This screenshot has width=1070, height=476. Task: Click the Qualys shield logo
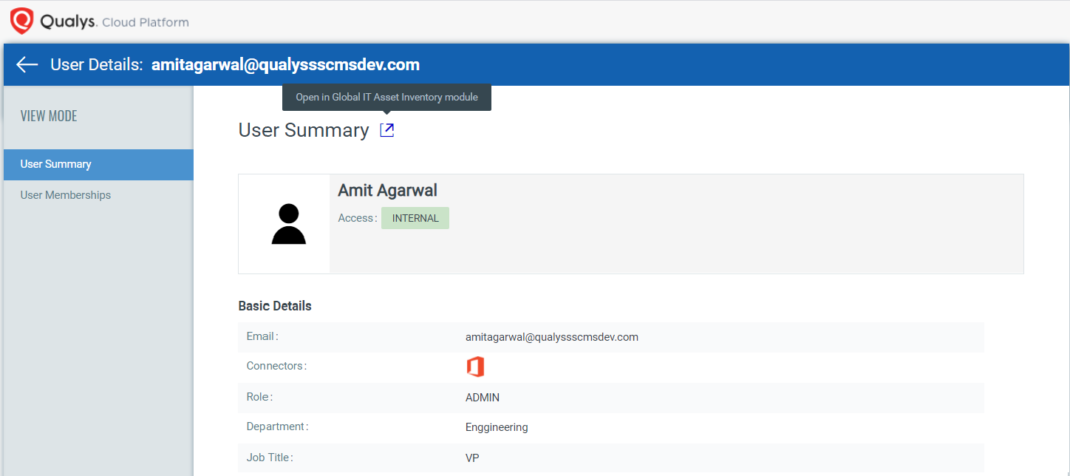point(21,21)
